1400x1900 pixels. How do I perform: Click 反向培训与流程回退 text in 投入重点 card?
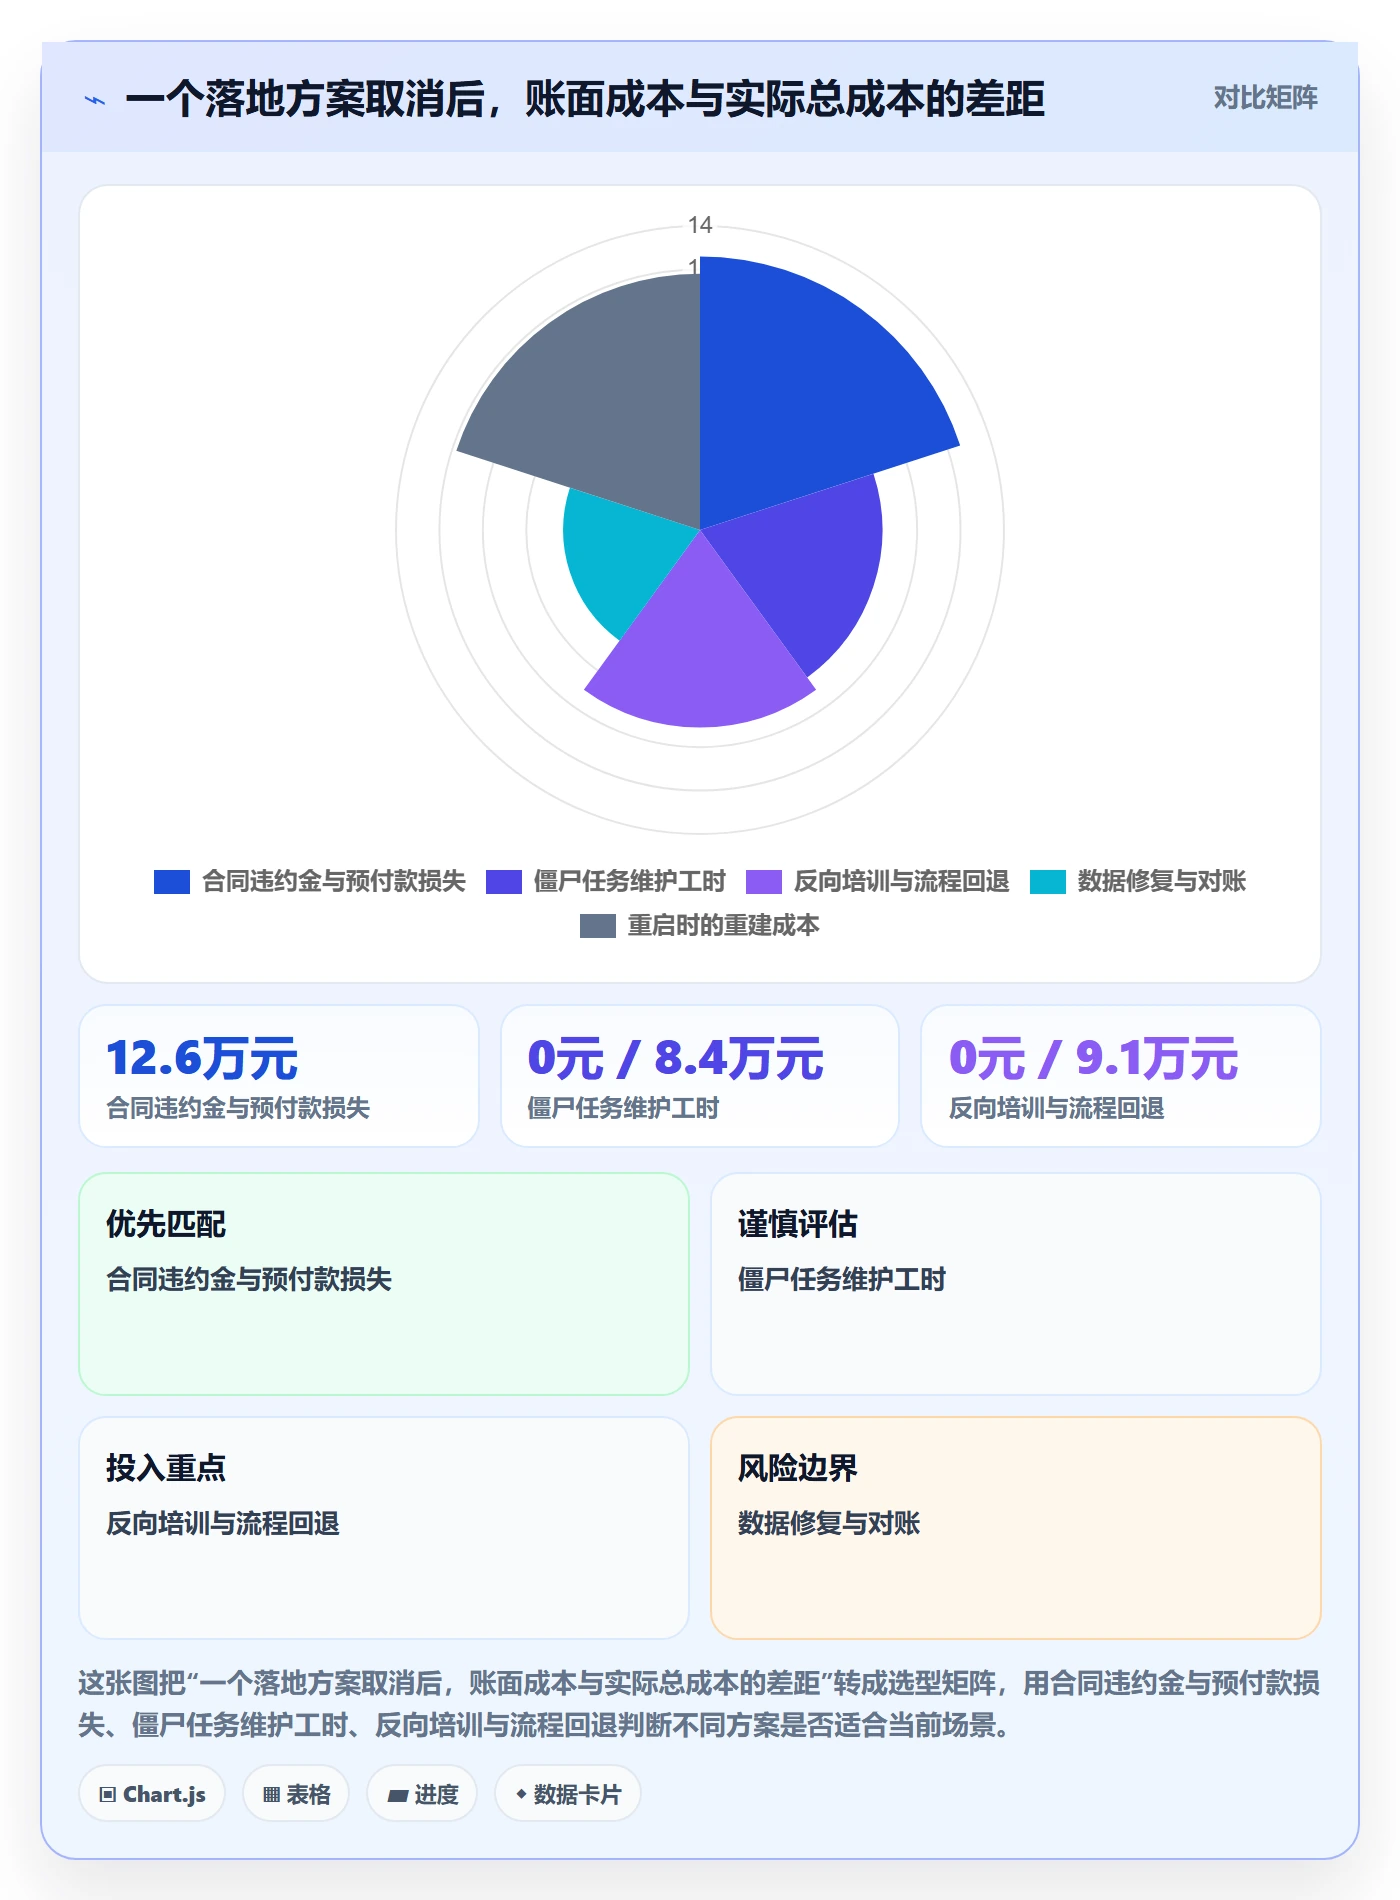click(x=223, y=1523)
